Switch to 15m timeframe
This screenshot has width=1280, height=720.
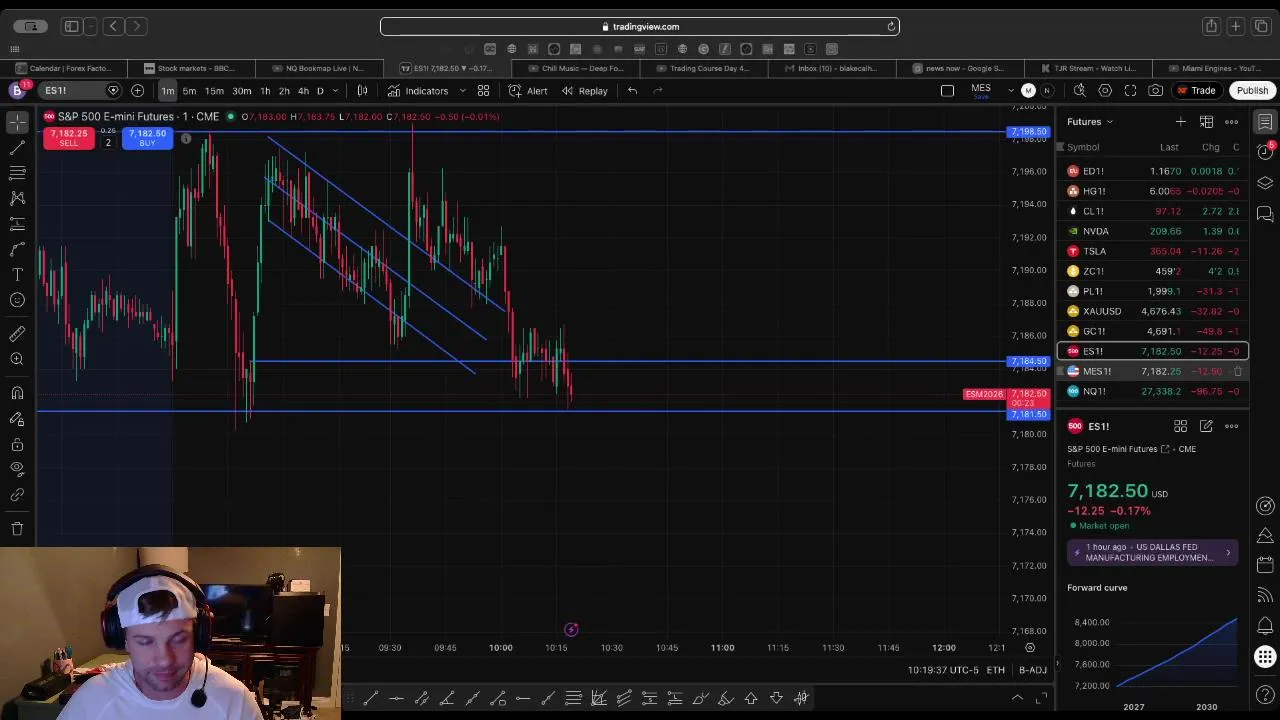(214, 91)
